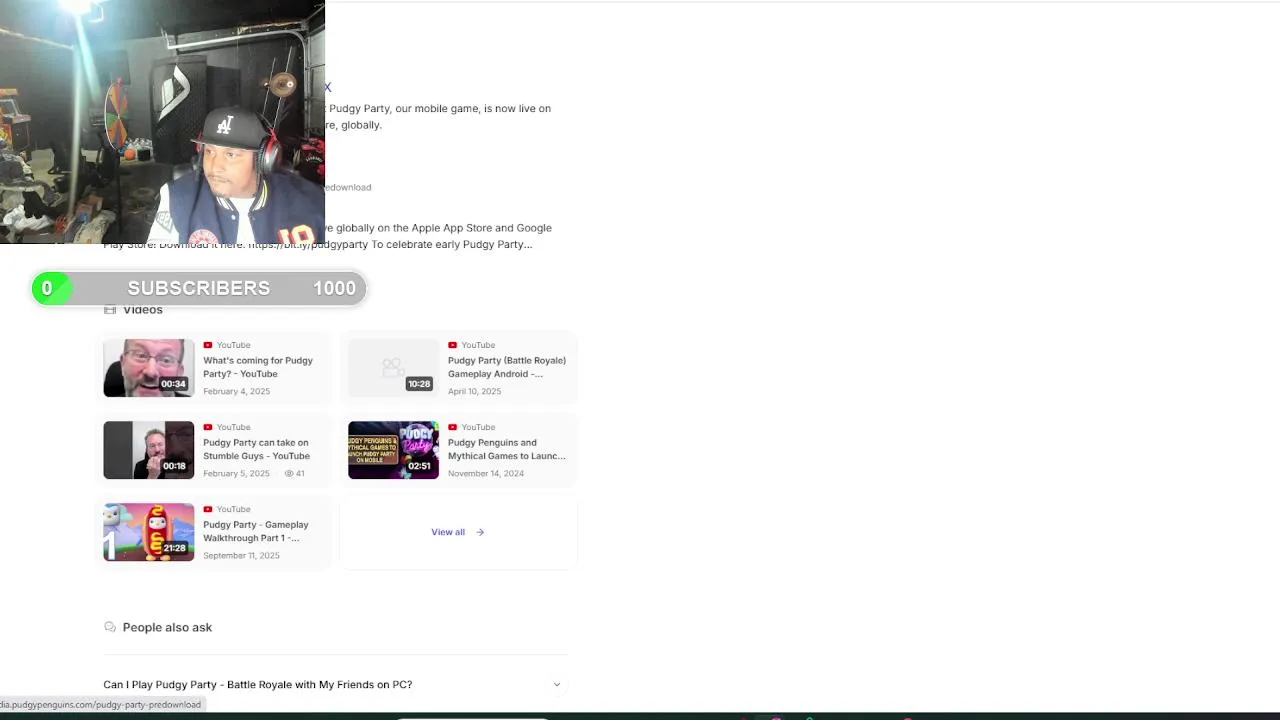Click the 41 views count
The height and width of the screenshot is (720, 1280).
[300, 473]
